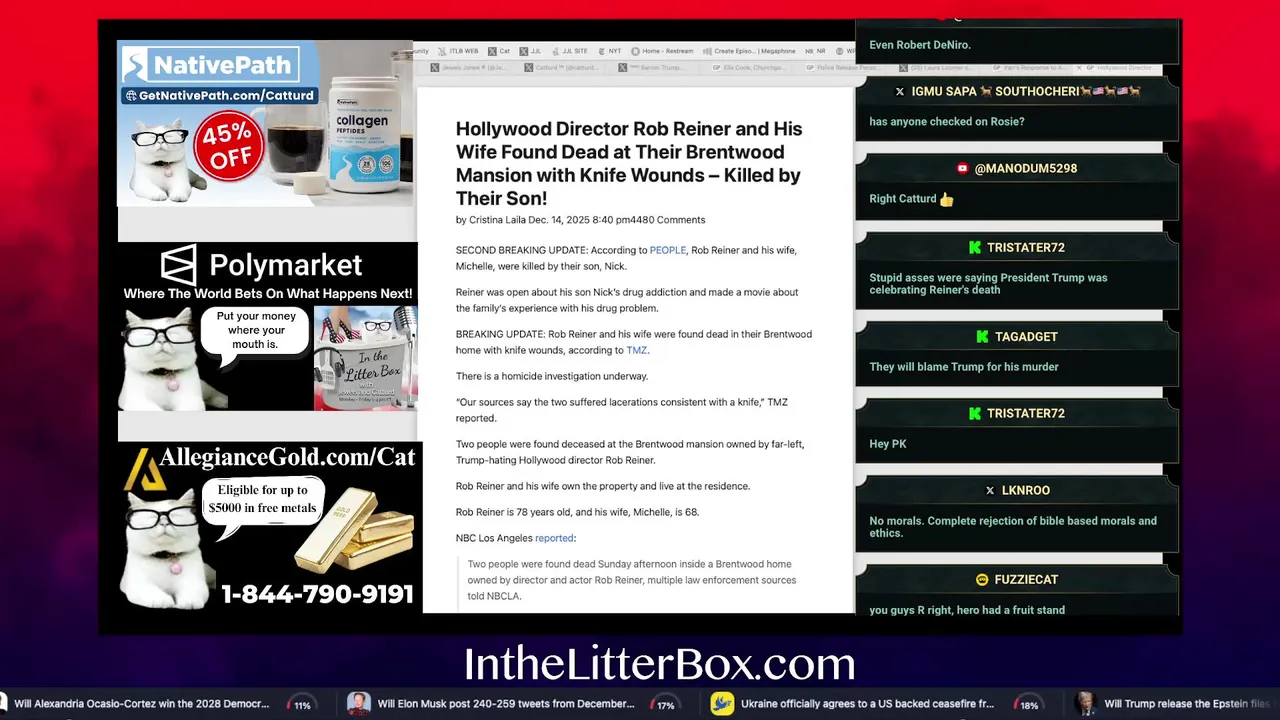Click the 11% gauge in ticker

302,705
